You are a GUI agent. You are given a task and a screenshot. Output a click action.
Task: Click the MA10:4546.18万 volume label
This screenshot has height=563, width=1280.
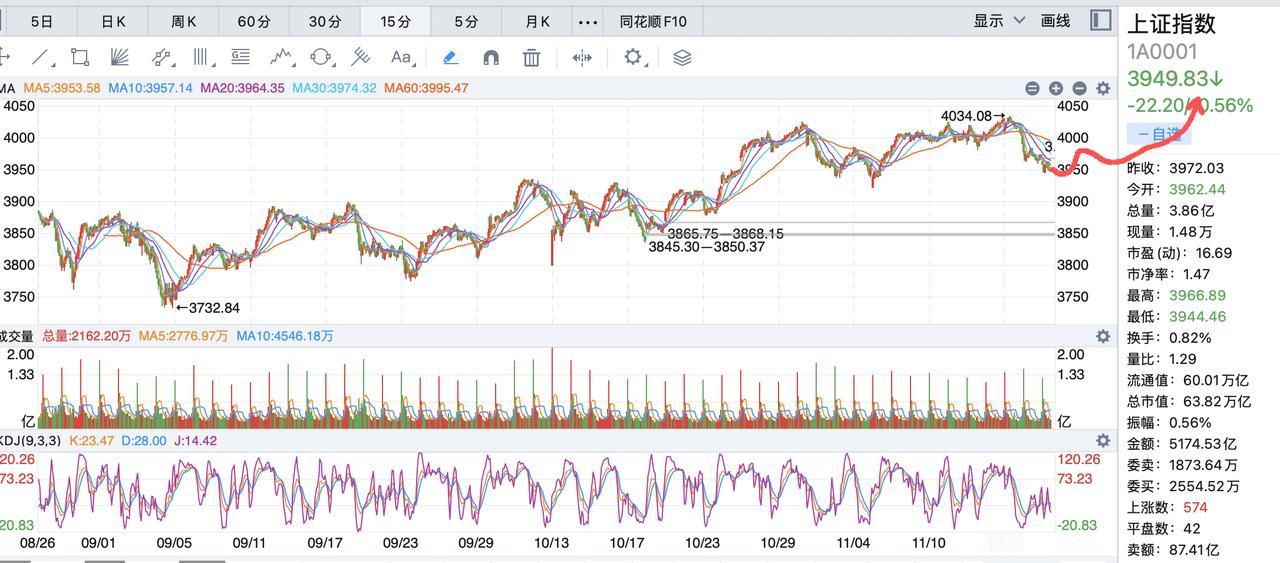click(285, 336)
